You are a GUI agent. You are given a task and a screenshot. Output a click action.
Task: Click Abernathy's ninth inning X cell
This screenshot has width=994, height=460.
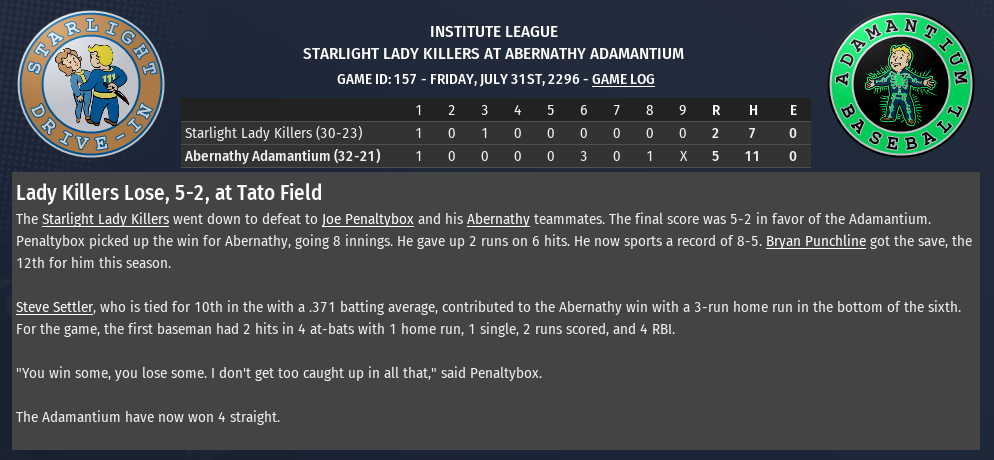[683, 156]
